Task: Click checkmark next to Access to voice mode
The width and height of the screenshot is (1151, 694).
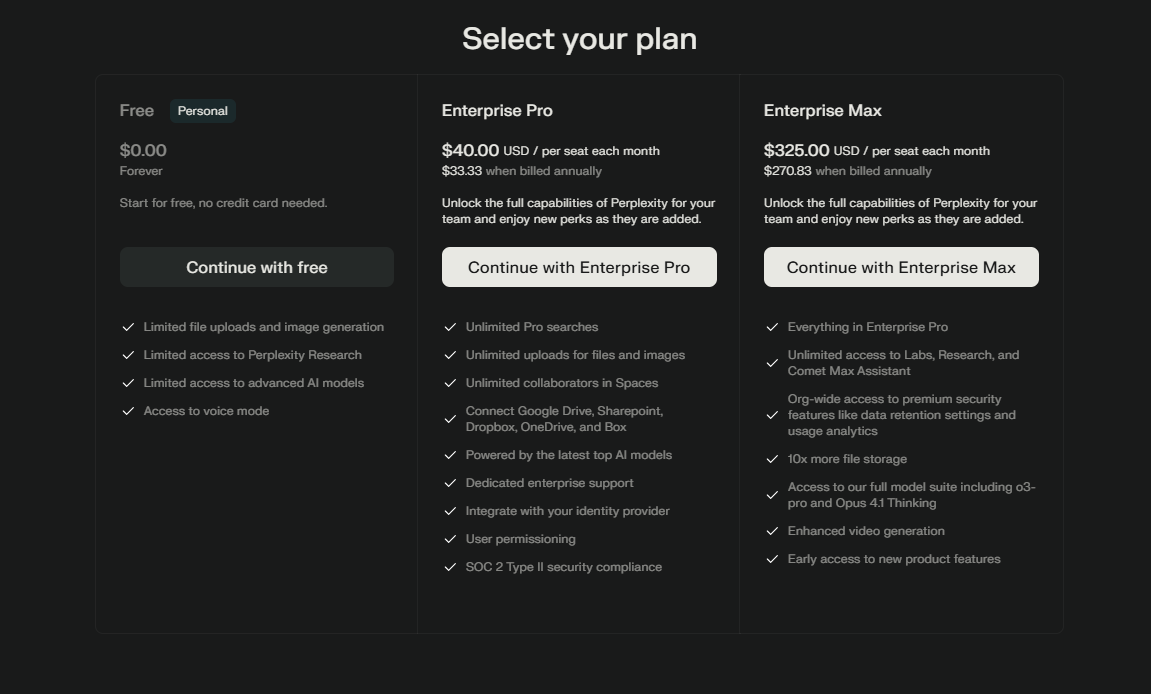Action: click(x=128, y=411)
